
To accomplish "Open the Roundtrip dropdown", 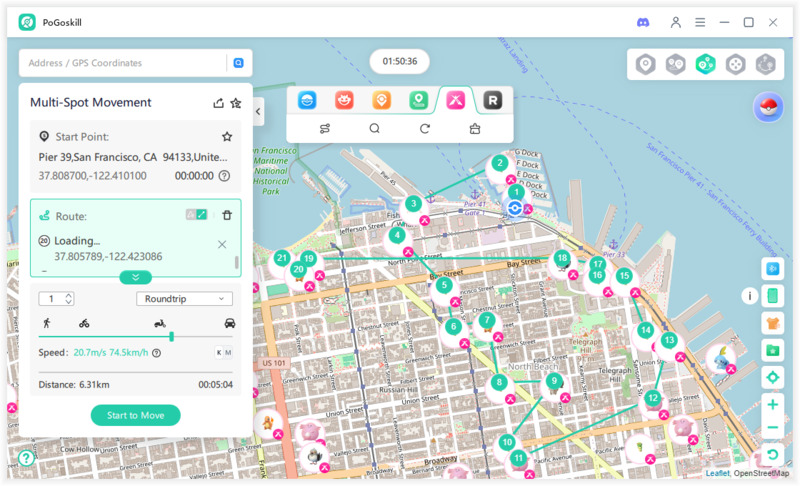I will (x=184, y=299).
